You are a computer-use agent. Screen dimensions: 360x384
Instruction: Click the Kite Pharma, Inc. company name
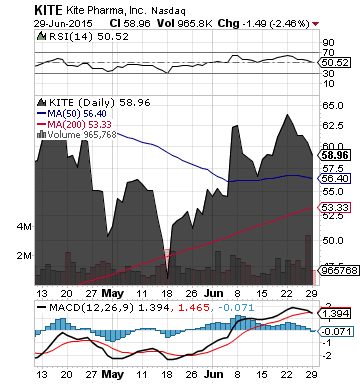click(106, 11)
